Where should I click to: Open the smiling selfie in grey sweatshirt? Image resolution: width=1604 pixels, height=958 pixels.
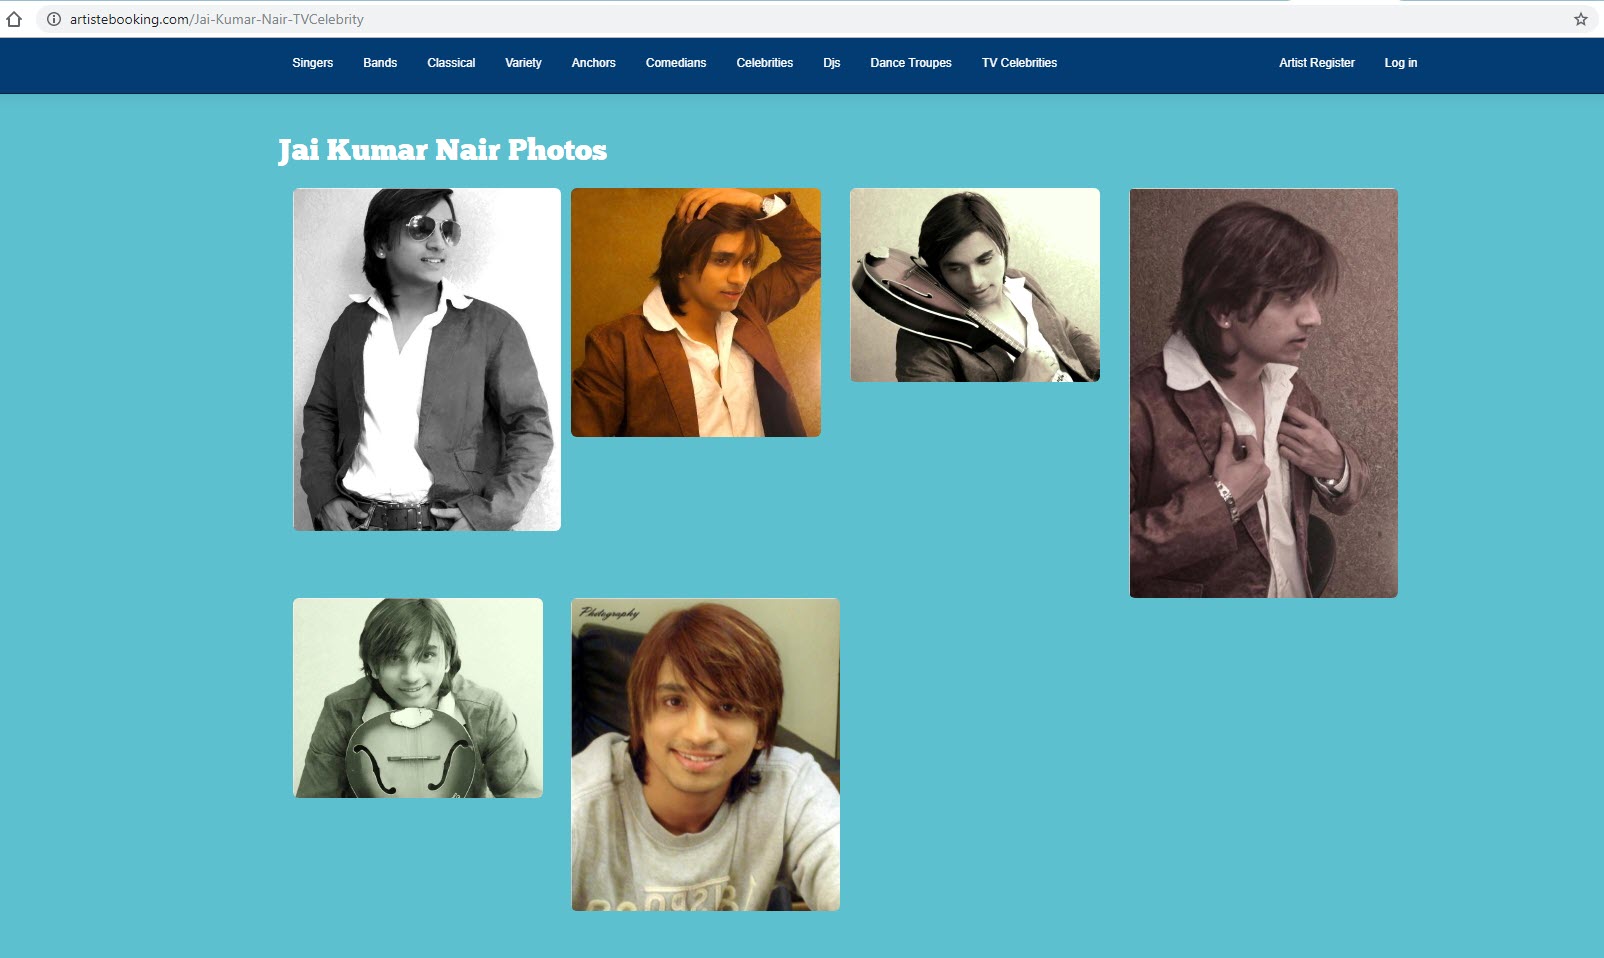tap(706, 754)
